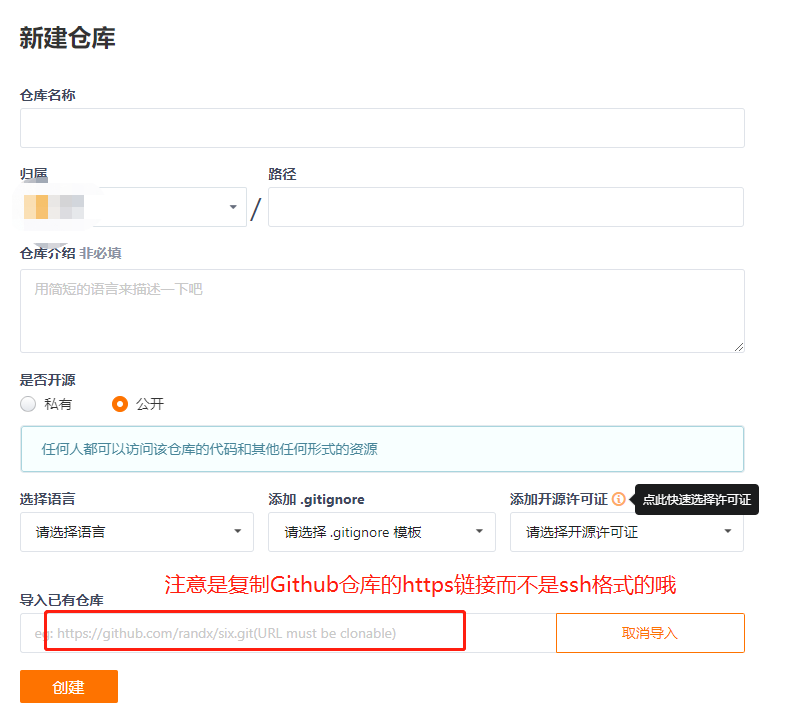
Task: Select the 公开 radio button
Action: [x=120, y=404]
